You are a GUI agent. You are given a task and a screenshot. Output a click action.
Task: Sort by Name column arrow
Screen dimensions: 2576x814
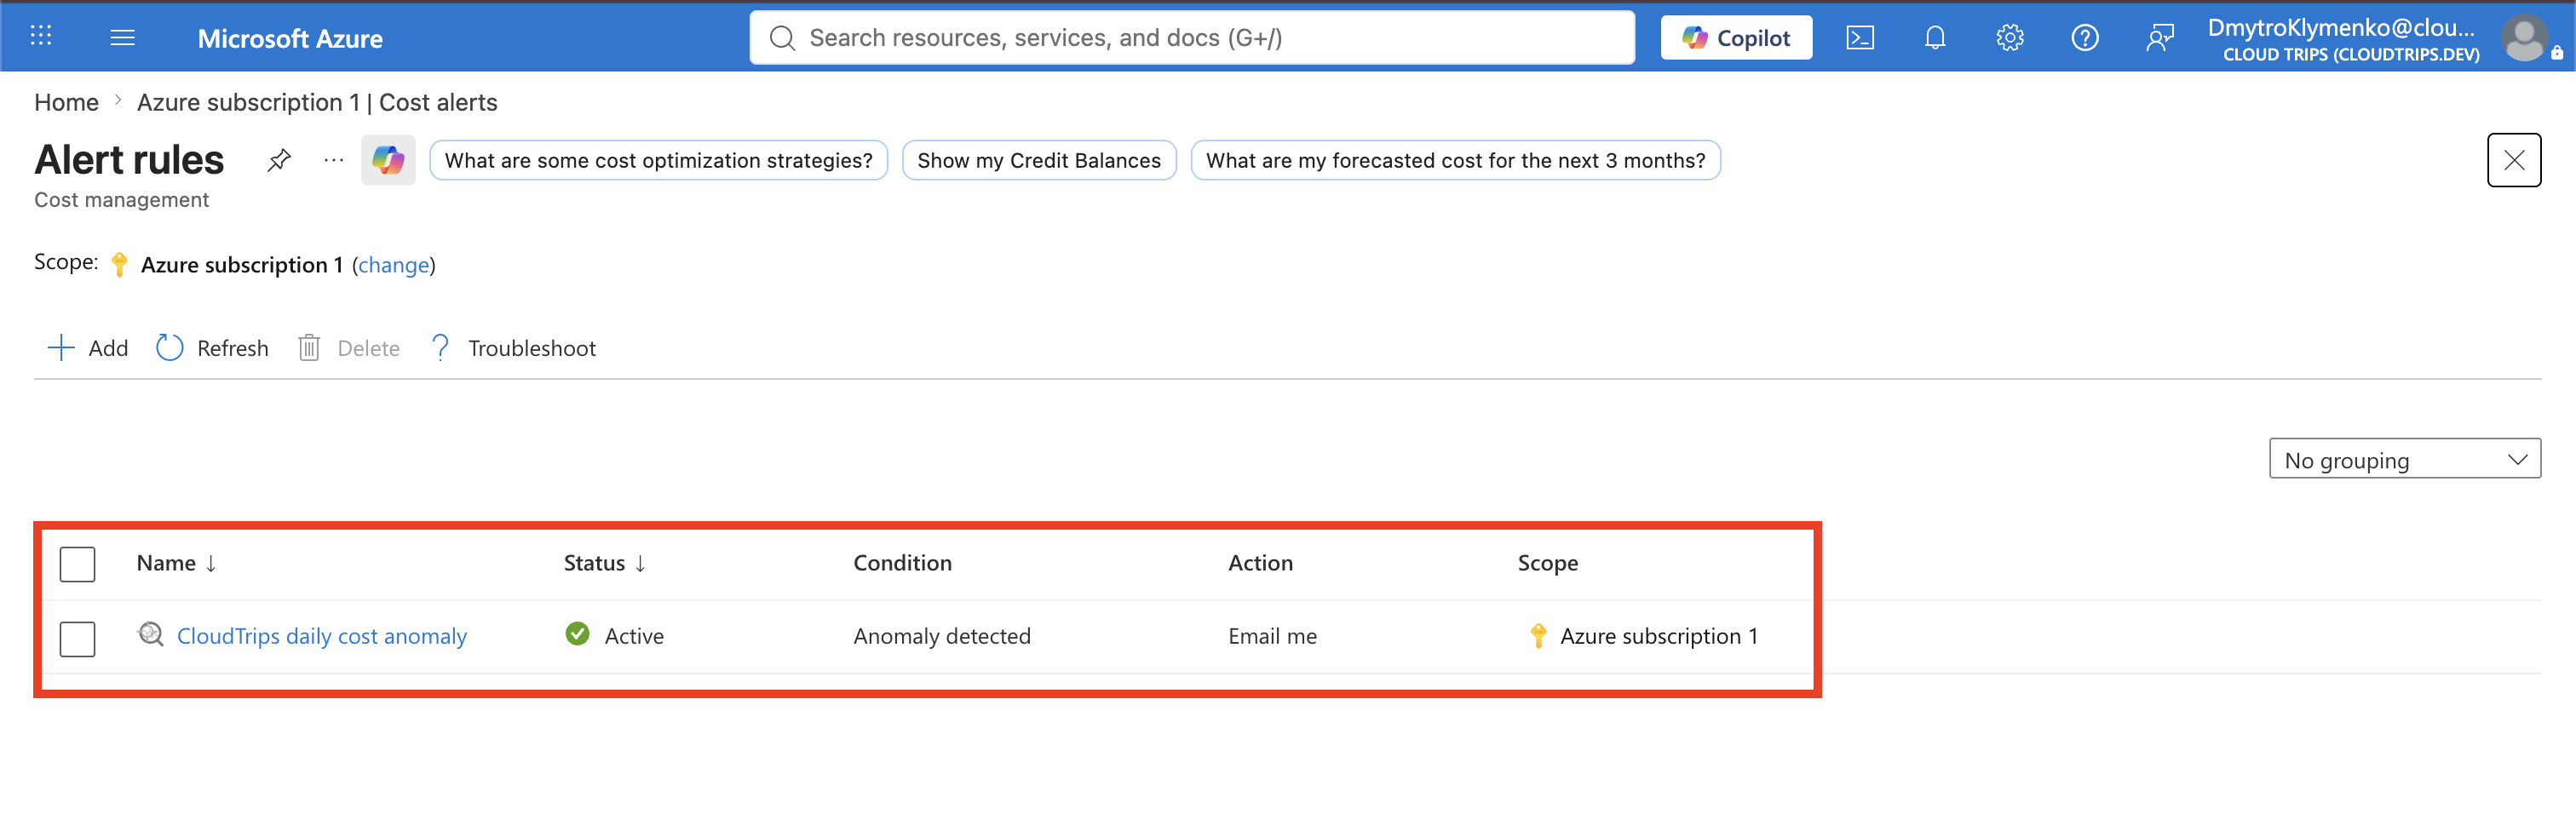click(x=211, y=563)
